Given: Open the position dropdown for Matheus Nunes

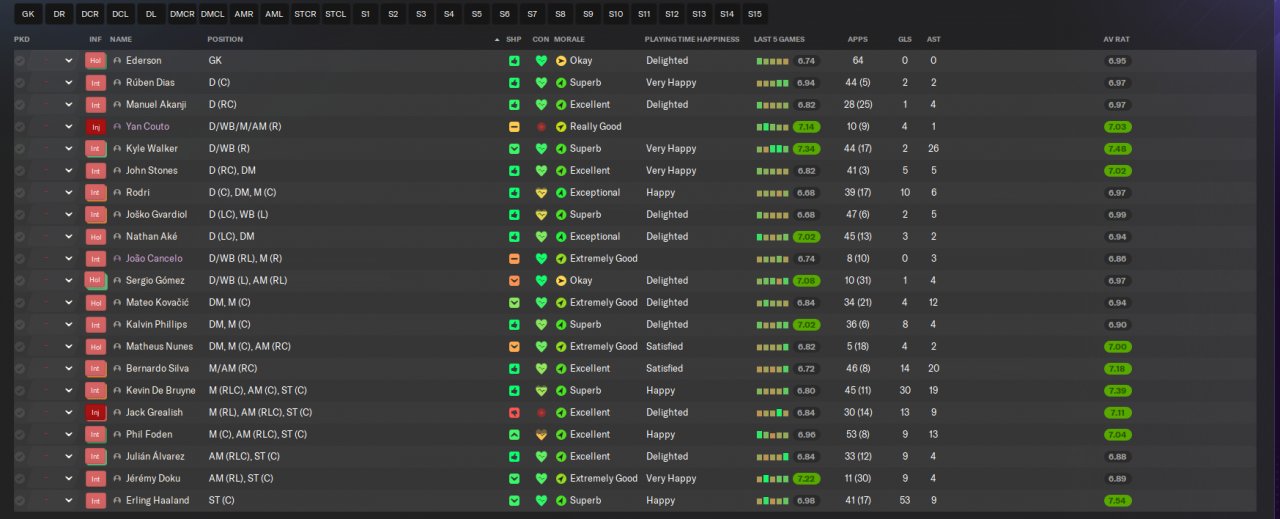Looking at the screenshot, I should tap(69, 347).
